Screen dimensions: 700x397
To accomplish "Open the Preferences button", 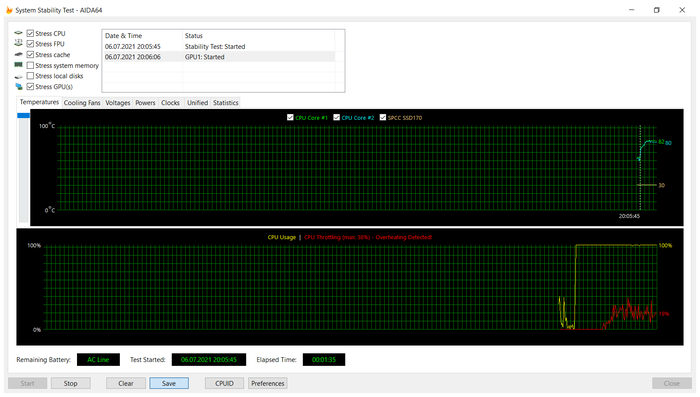I will pos(268,383).
